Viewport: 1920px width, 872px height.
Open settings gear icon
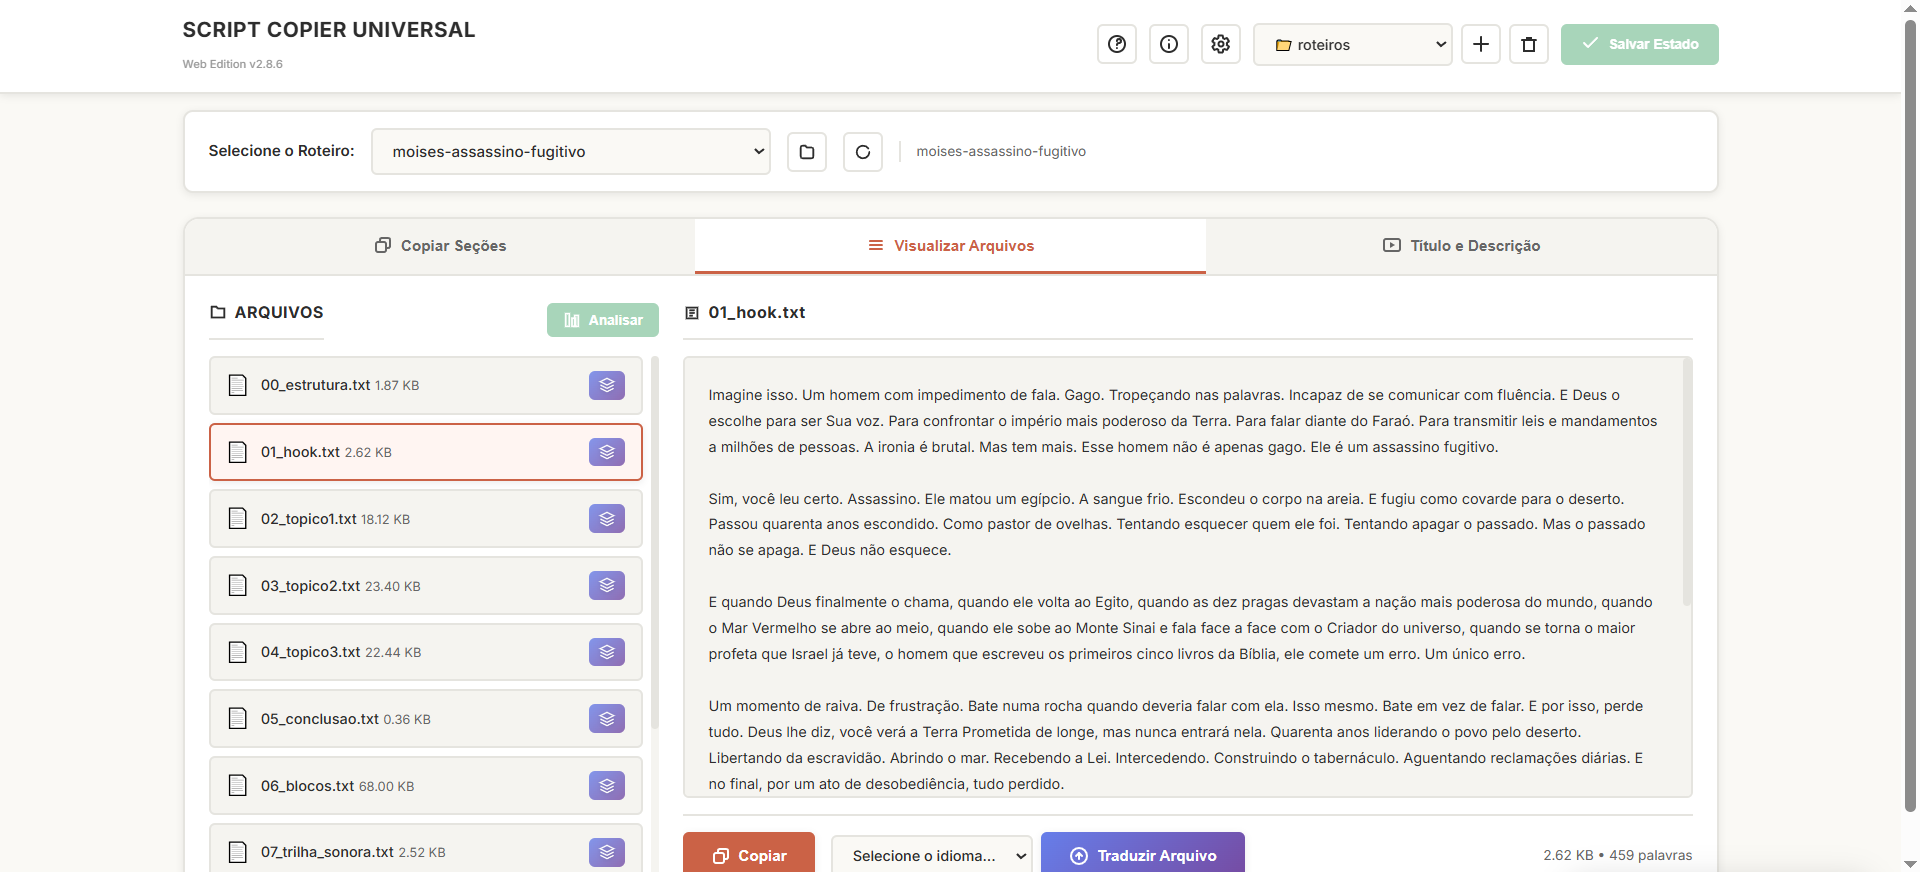point(1221,44)
